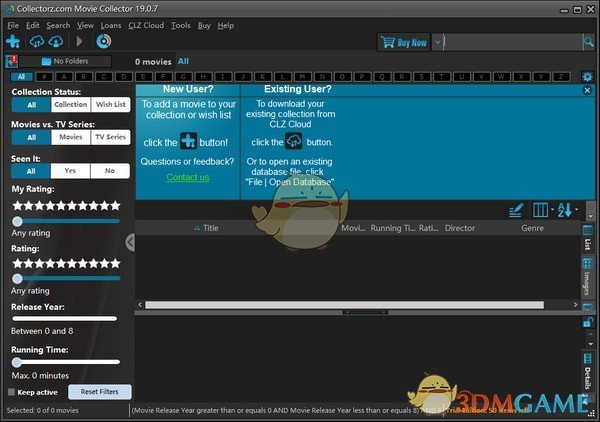This screenshot has width=600, height=422.
Task: Click the Play movie arrow toolbar icon
Action: click(79, 41)
